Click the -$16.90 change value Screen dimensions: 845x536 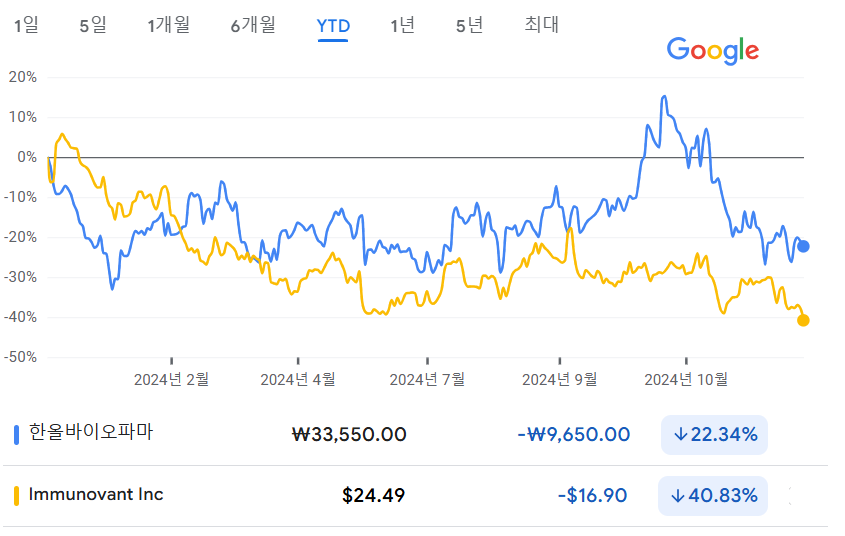click(x=592, y=496)
